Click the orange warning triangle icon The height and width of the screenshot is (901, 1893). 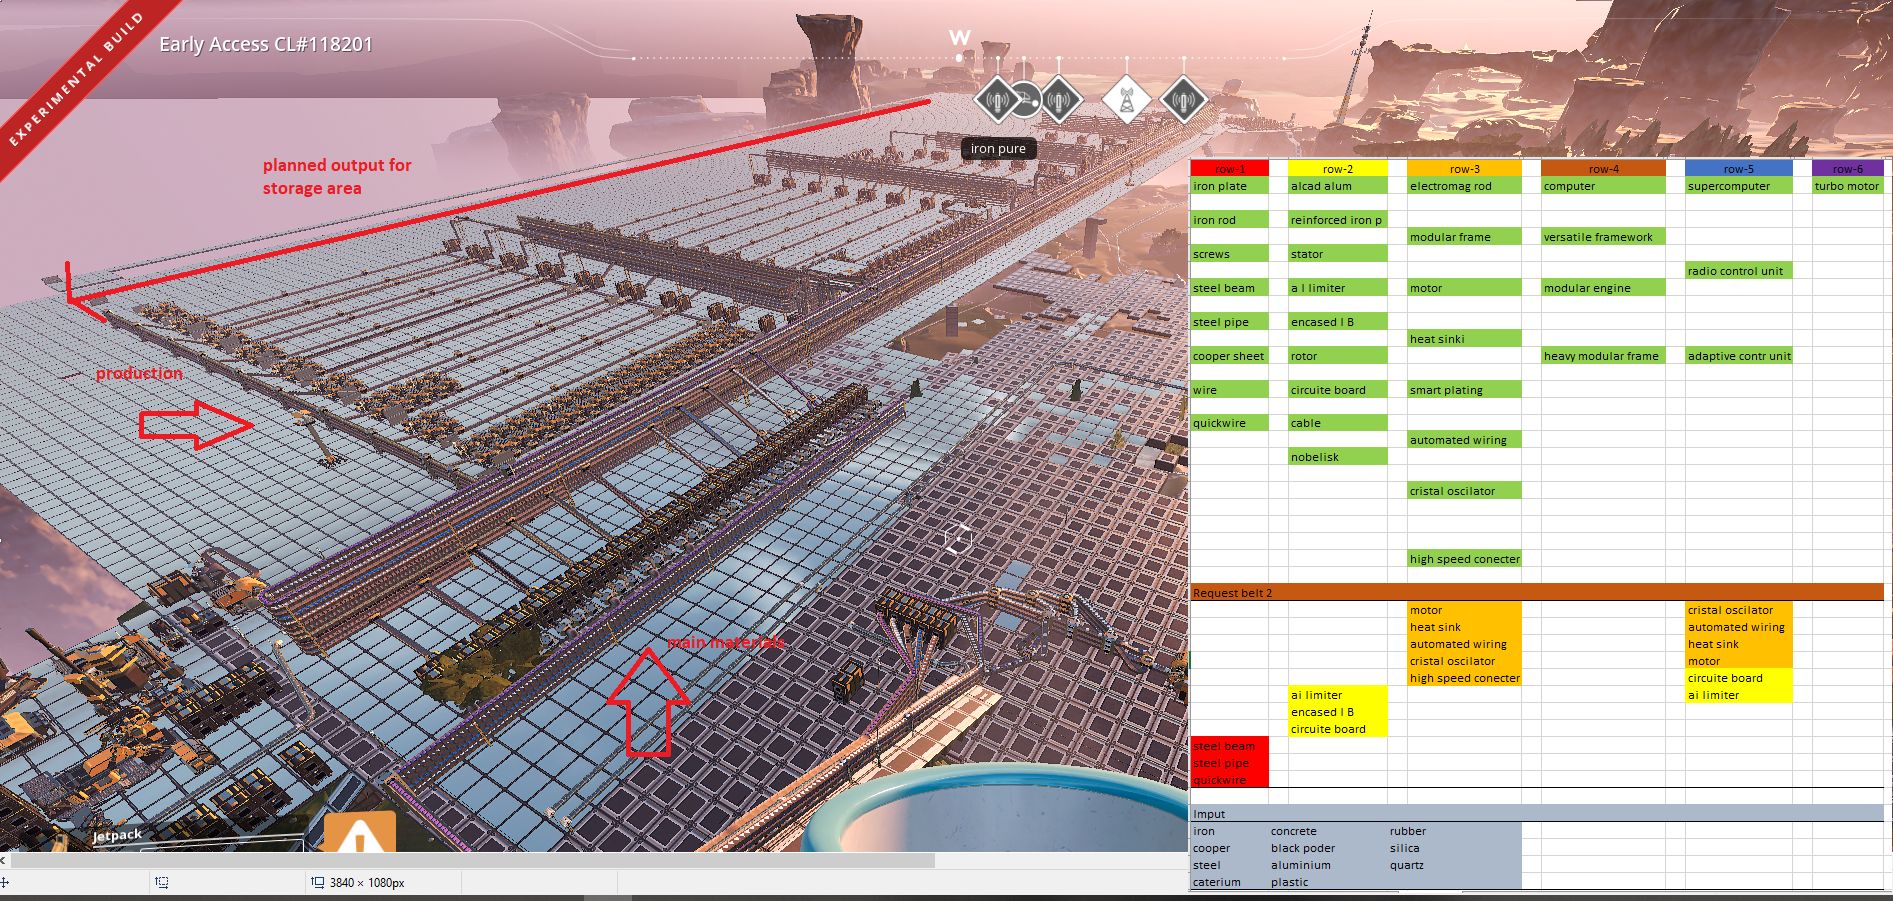tap(359, 834)
